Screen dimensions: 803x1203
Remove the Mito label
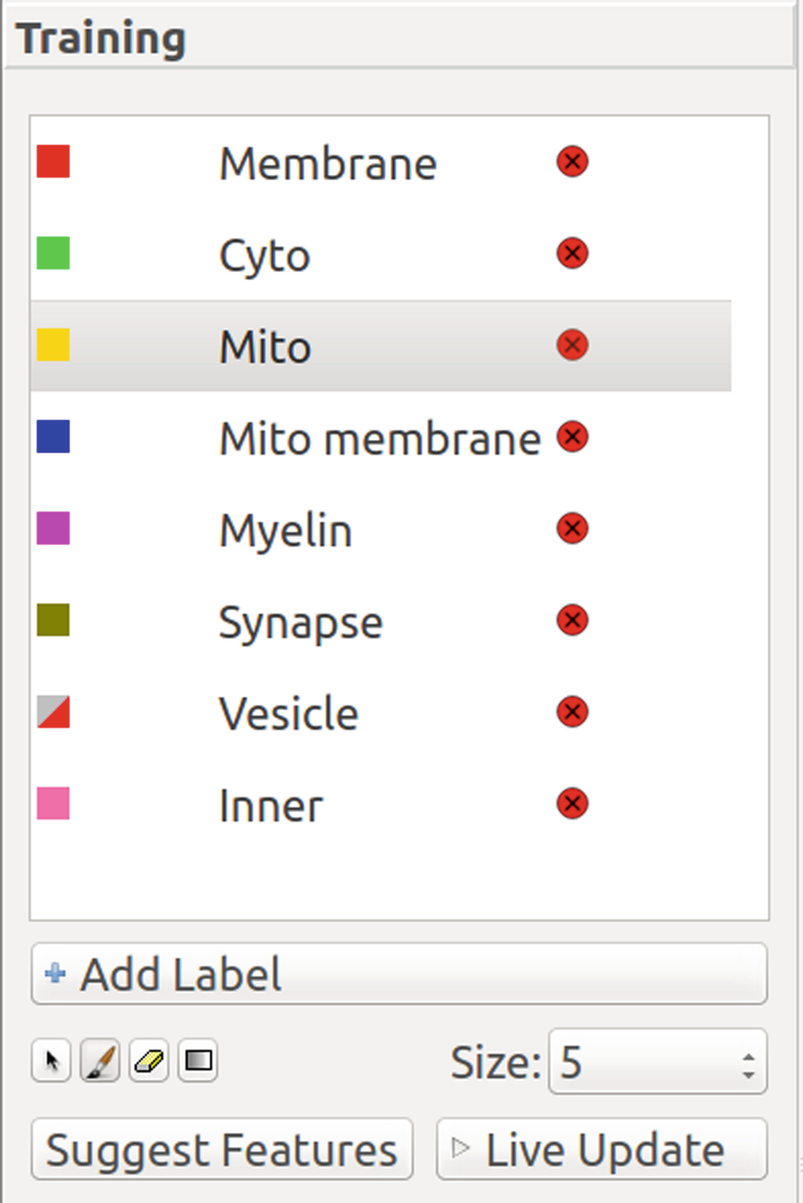click(572, 345)
